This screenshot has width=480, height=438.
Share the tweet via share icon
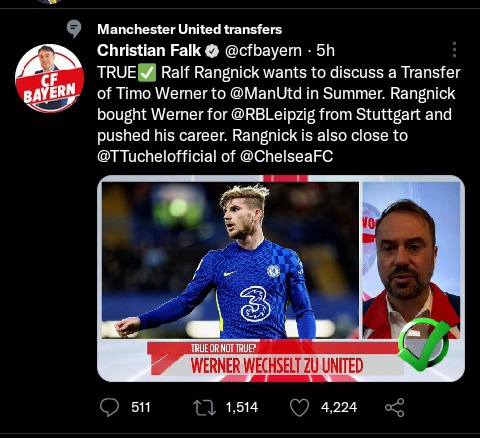395,407
